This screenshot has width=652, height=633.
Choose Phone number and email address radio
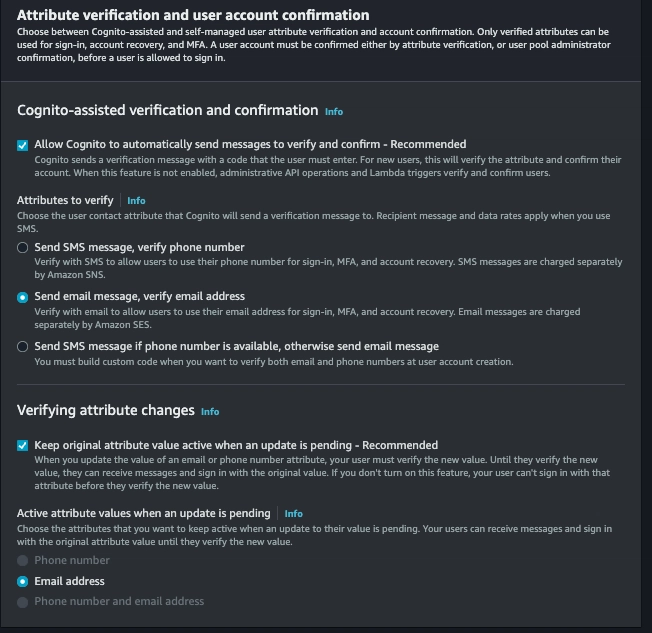[x=22, y=602]
